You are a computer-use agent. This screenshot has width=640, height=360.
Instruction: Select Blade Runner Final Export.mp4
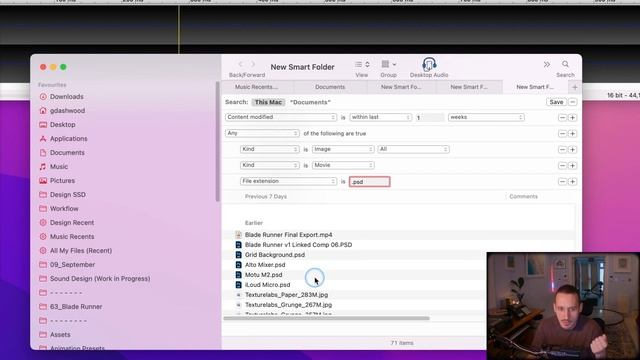(x=288, y=235)
